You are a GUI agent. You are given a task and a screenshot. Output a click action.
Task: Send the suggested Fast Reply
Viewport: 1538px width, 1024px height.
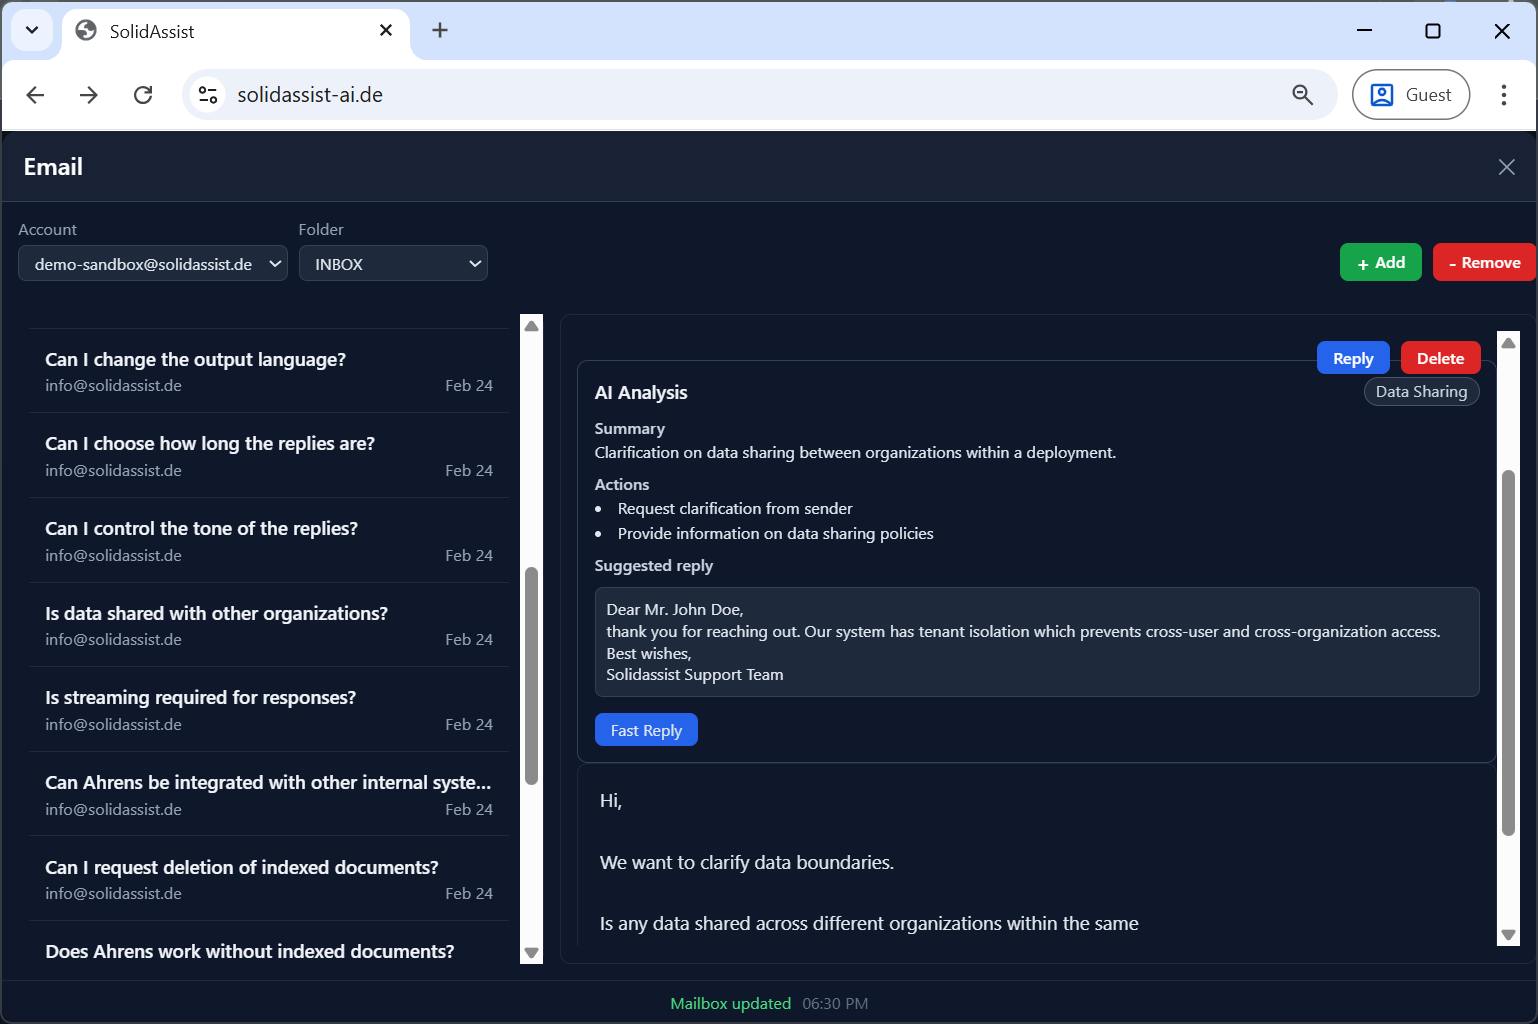point(645,729)
